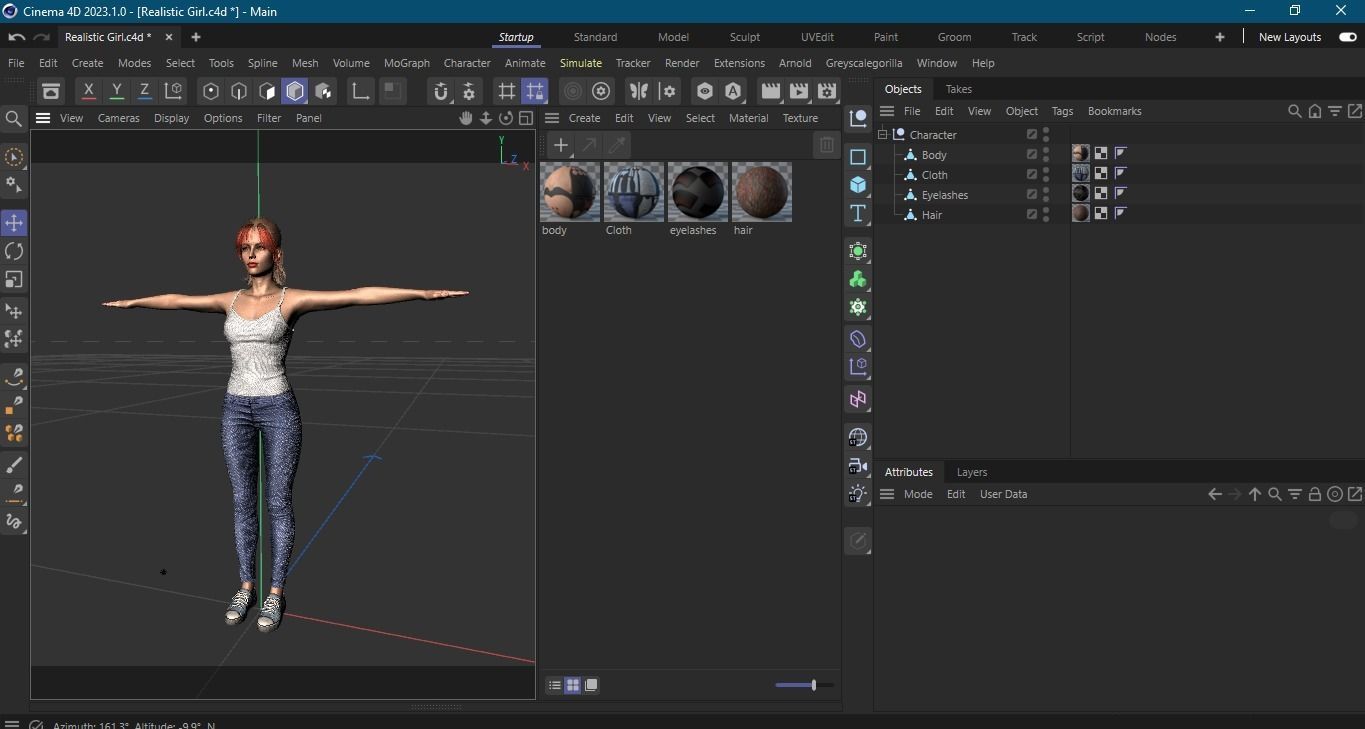Toggle the X axis lock
This screenshot has width=1365, height=729.
click(89, 91)
